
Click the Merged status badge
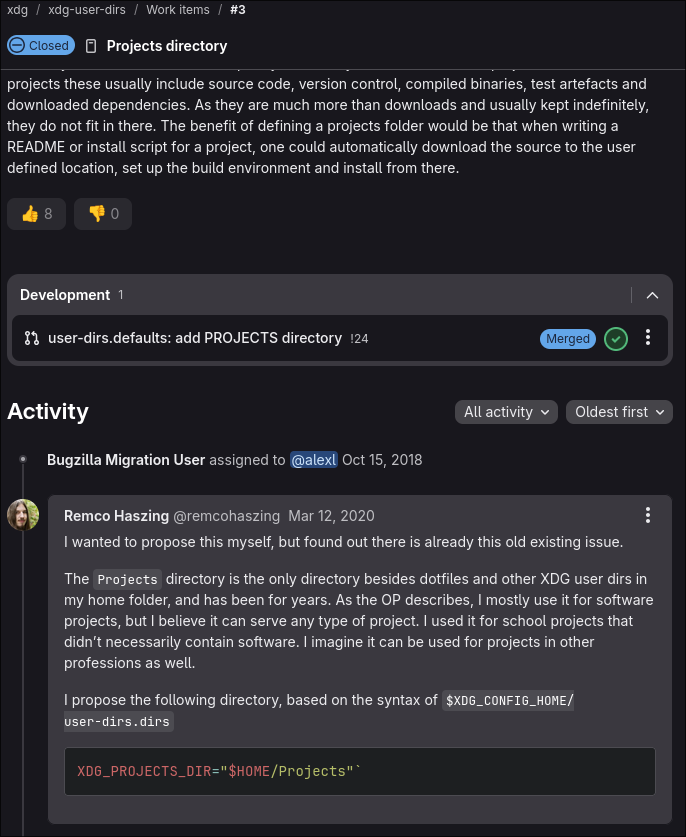[x=567, y=339]
